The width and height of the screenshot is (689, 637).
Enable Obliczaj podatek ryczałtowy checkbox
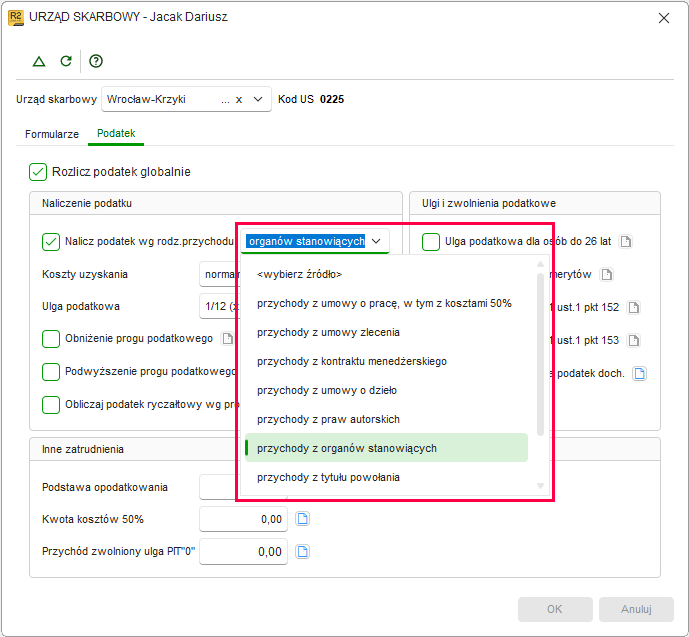[x=51, y=405]
